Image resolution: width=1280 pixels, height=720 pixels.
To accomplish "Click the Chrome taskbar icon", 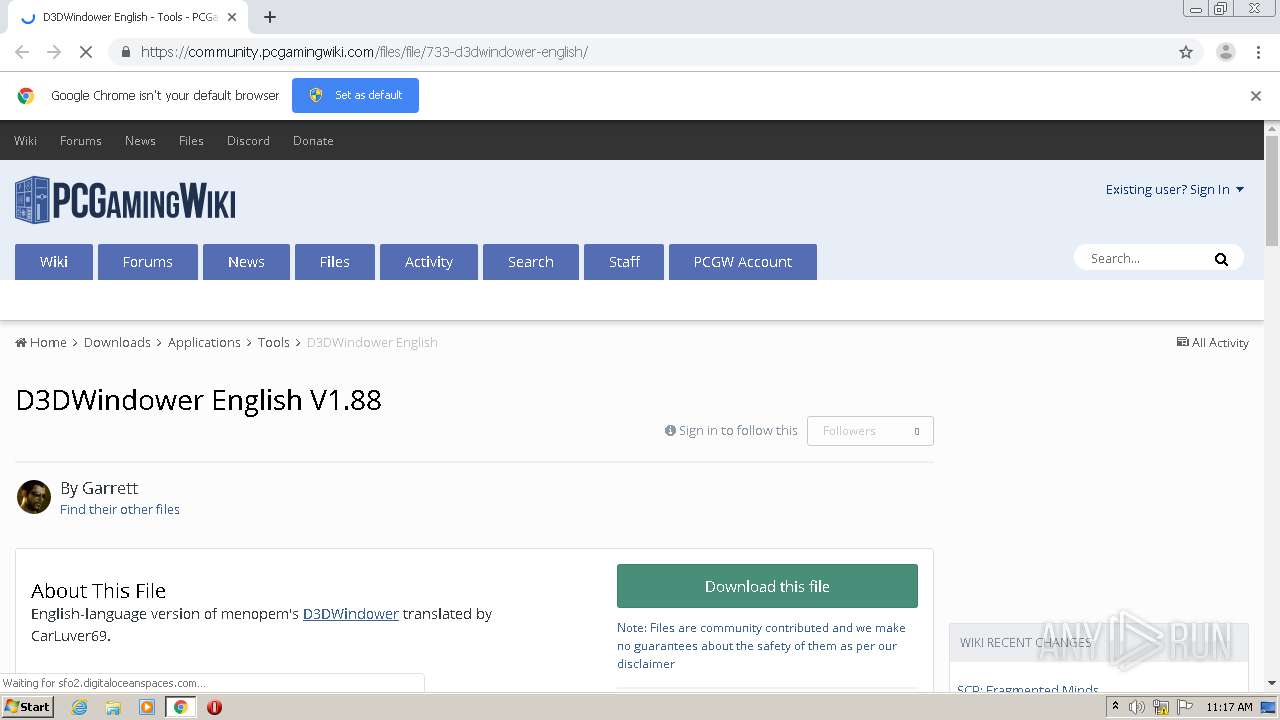I will [181, 707].
